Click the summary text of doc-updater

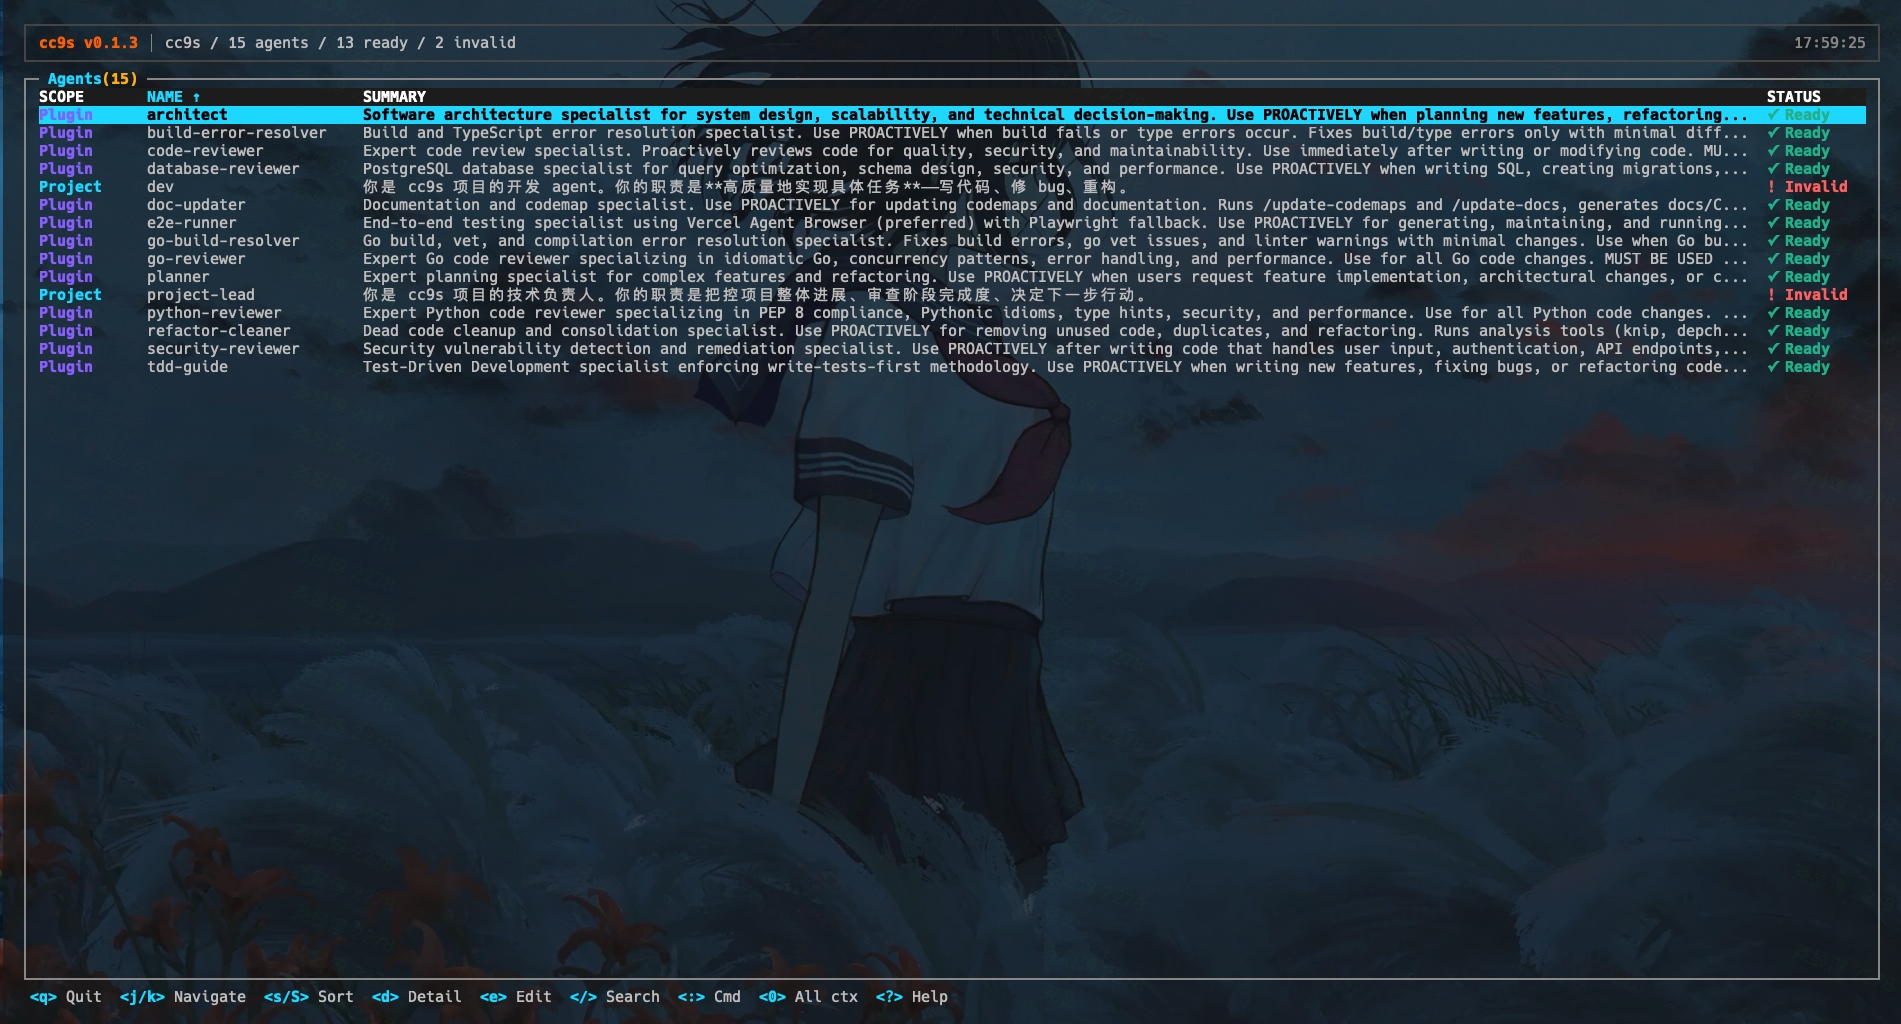(x=1055, y=205)
